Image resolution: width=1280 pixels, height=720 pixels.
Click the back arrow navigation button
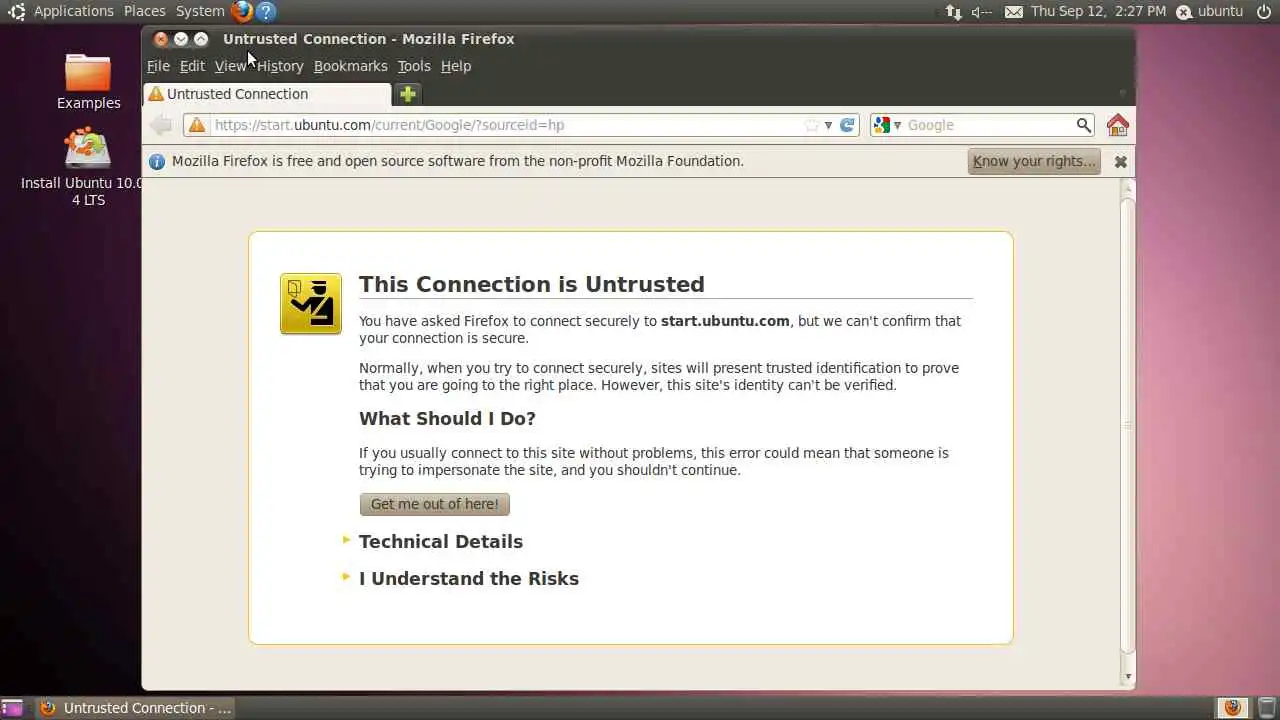coord(161,125)
